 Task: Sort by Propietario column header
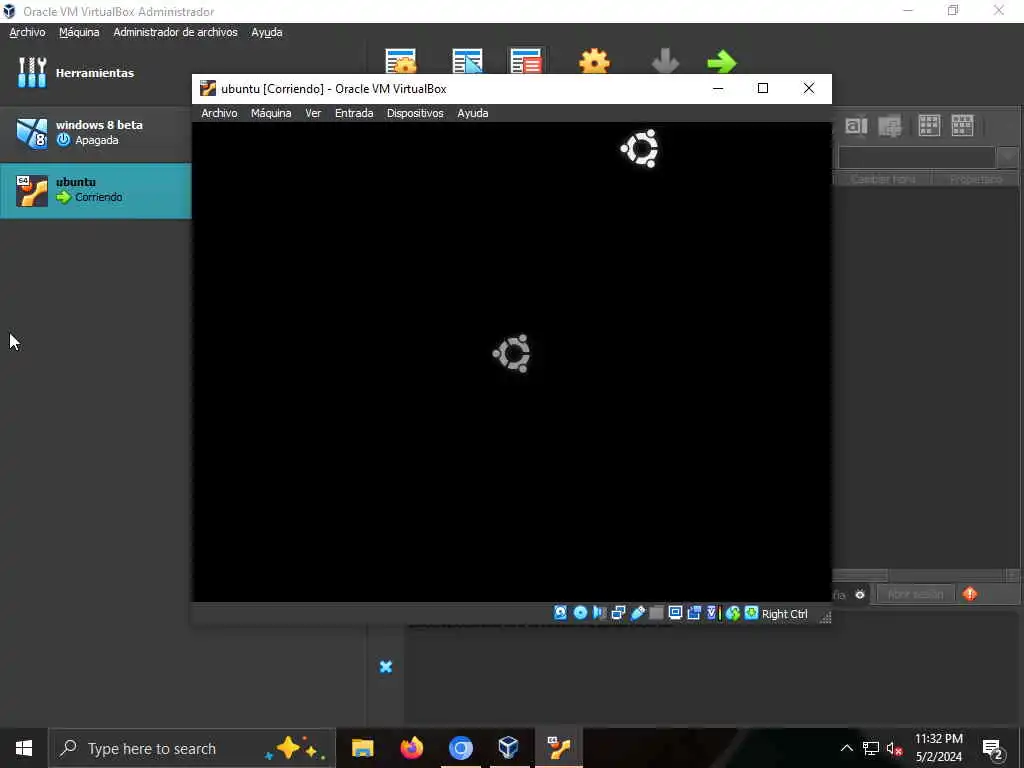tap(976, 179)
